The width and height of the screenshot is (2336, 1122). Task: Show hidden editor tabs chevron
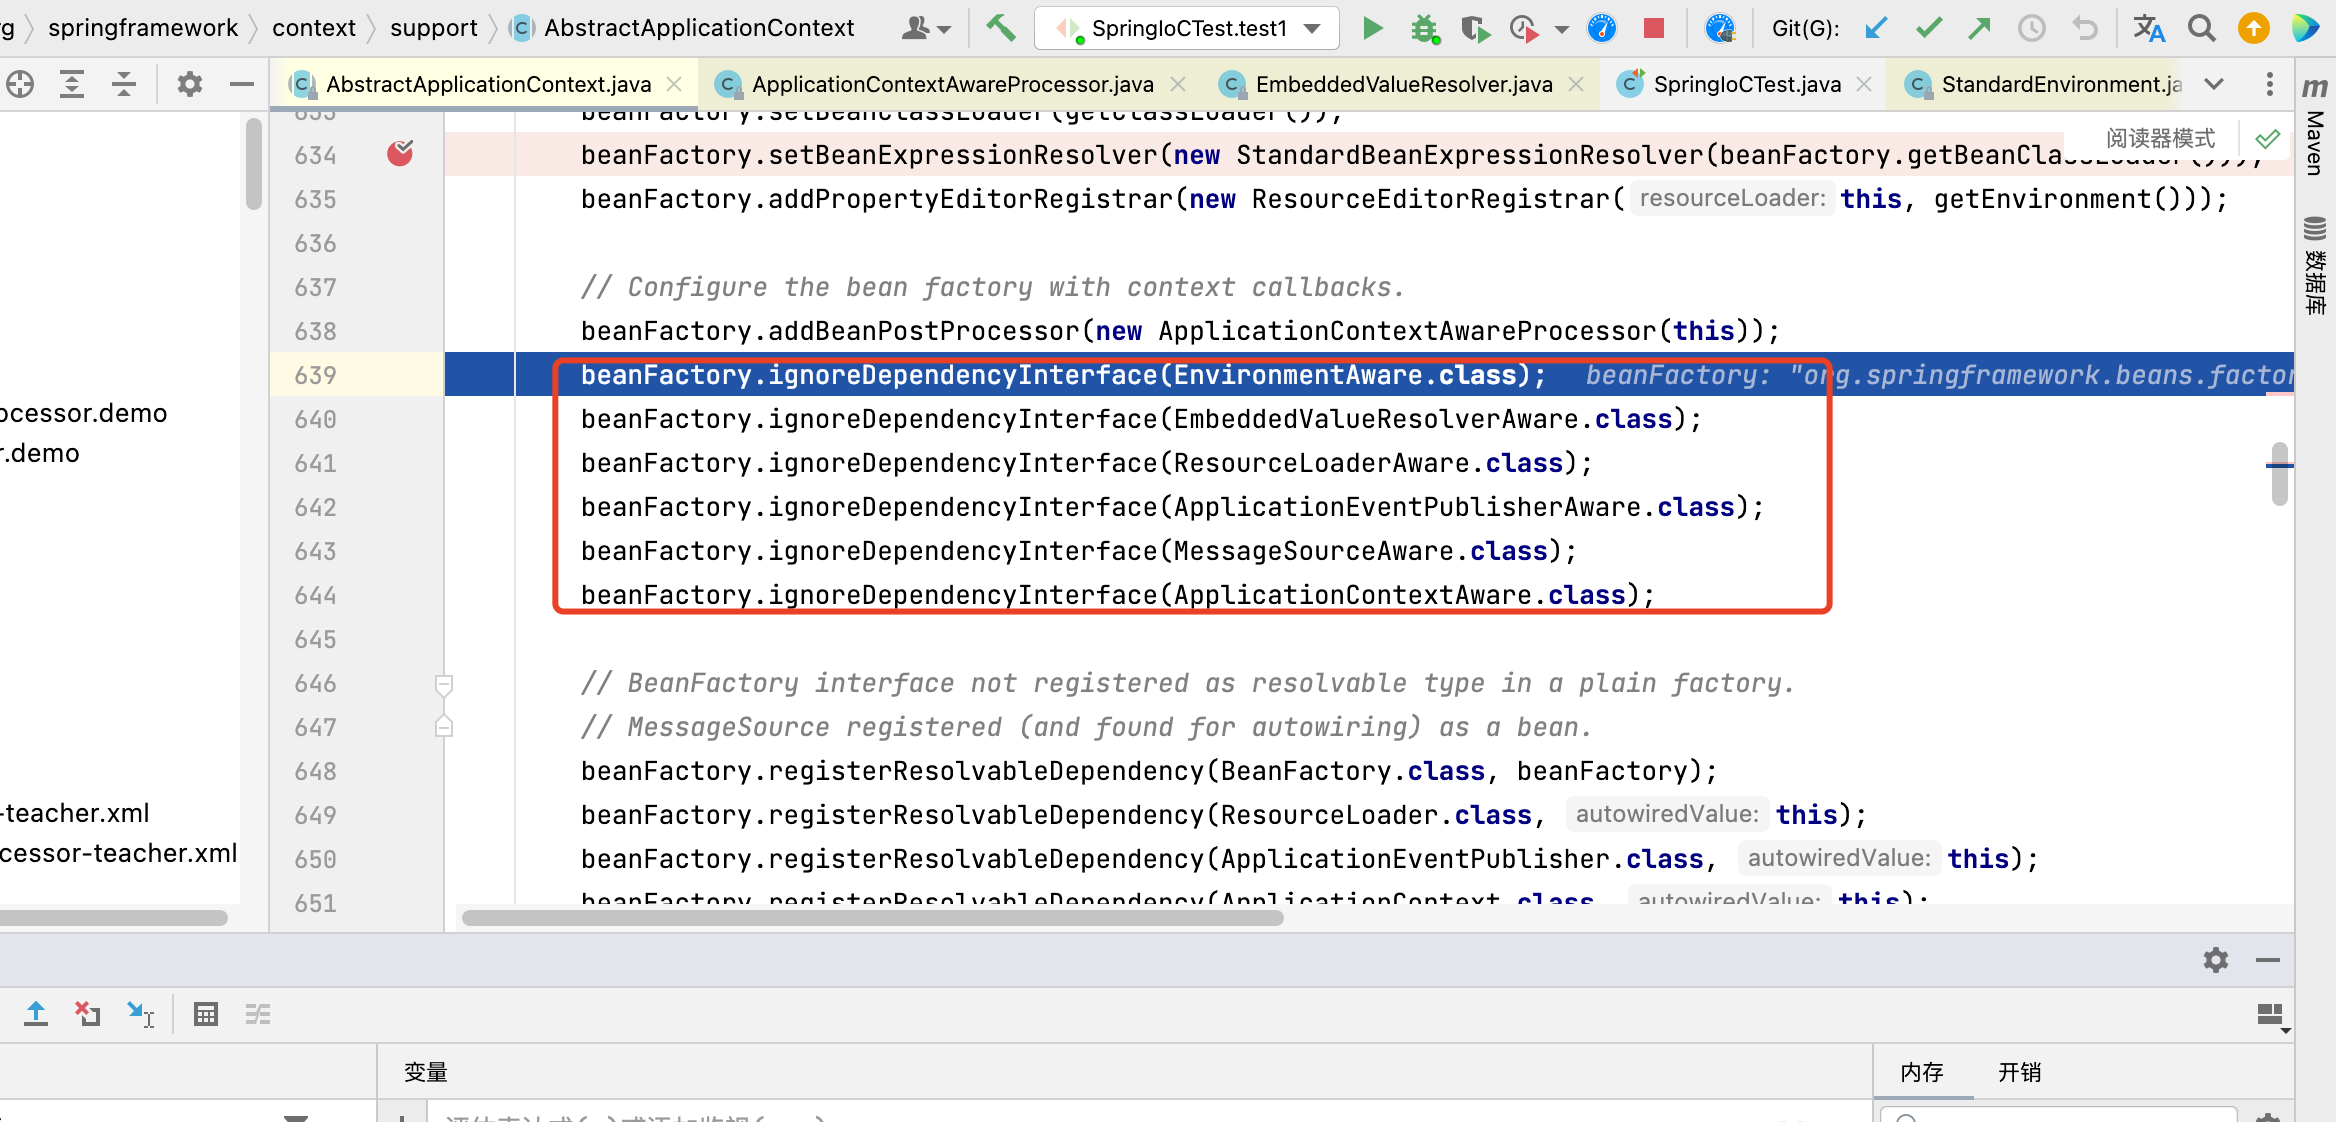point(2215,84)
